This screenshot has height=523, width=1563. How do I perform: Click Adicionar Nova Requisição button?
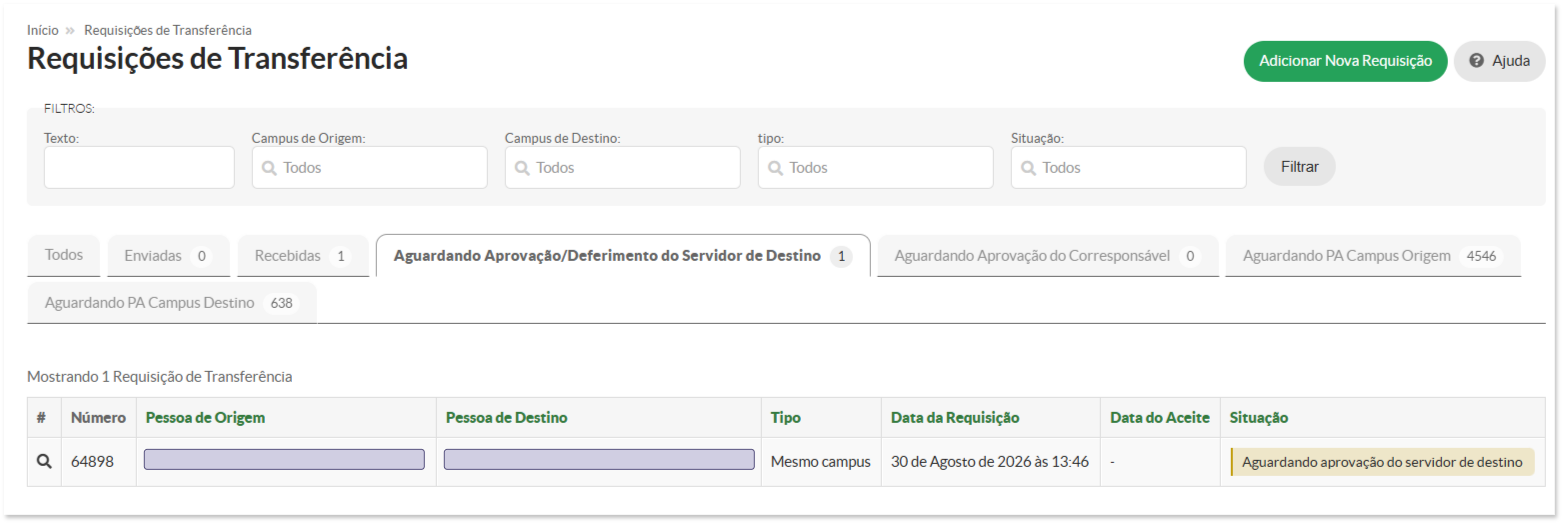pos(1346,61)
